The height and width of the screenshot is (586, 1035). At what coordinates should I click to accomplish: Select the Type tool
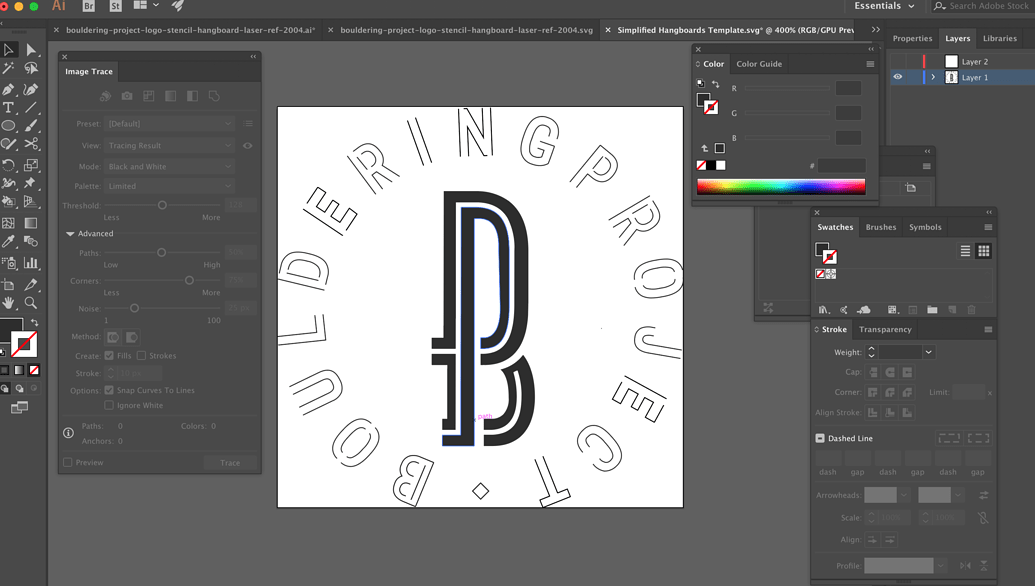10,107
